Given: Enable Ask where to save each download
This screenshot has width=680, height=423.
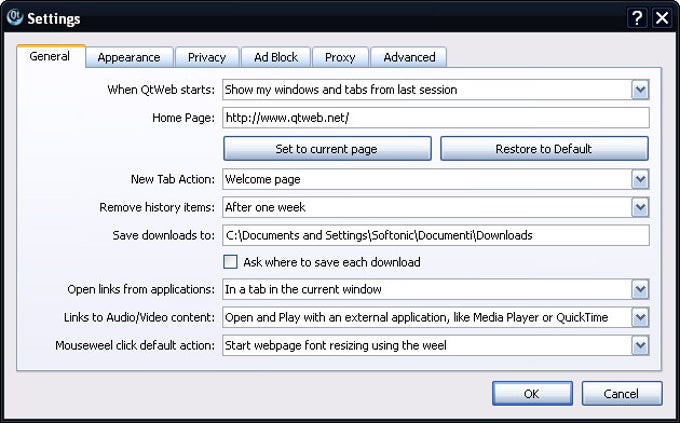Looking at the screenshot, I should pos(230,262).
